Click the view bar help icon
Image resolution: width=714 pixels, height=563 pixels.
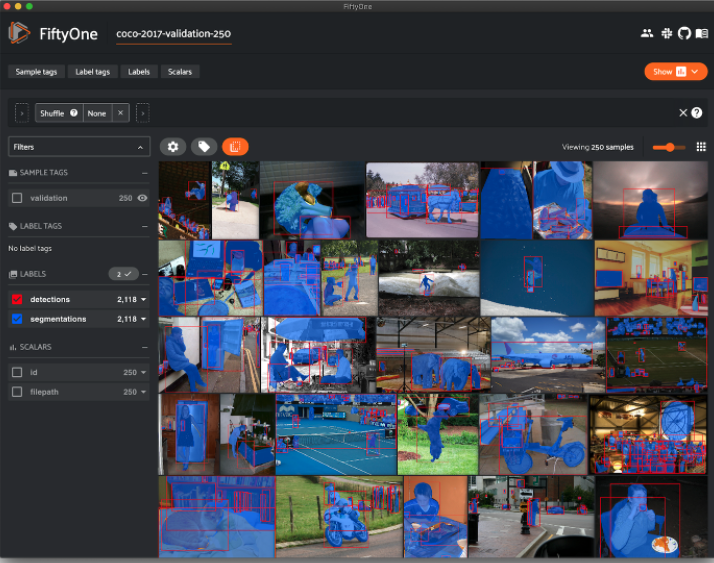(697, 113)
